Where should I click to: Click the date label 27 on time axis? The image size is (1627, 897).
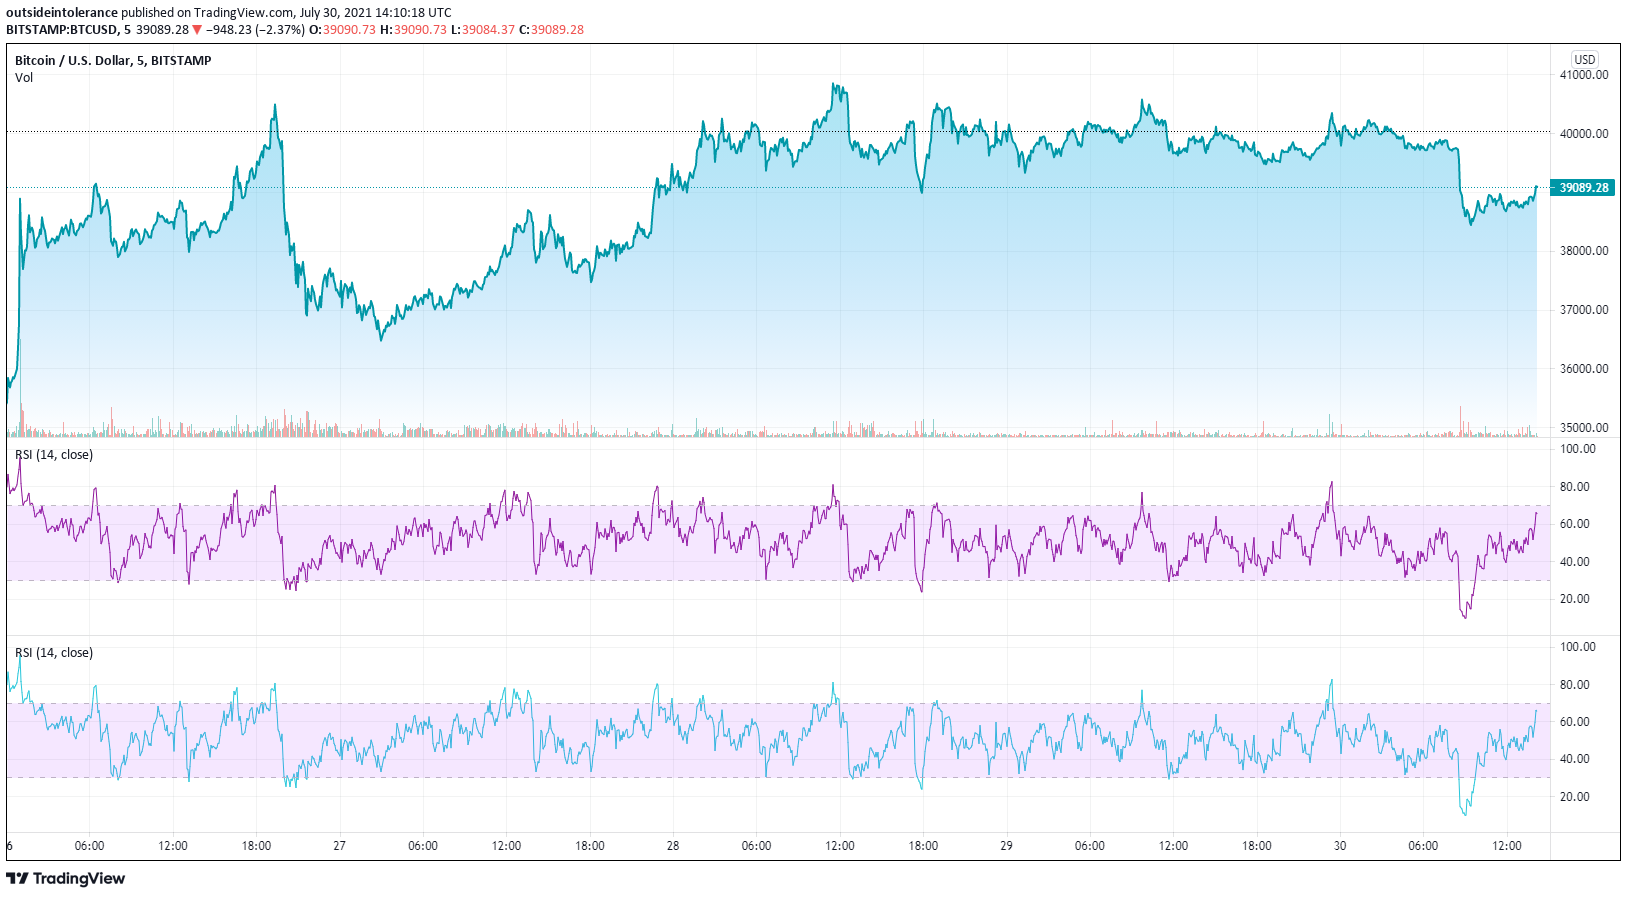tap(340, 846)
